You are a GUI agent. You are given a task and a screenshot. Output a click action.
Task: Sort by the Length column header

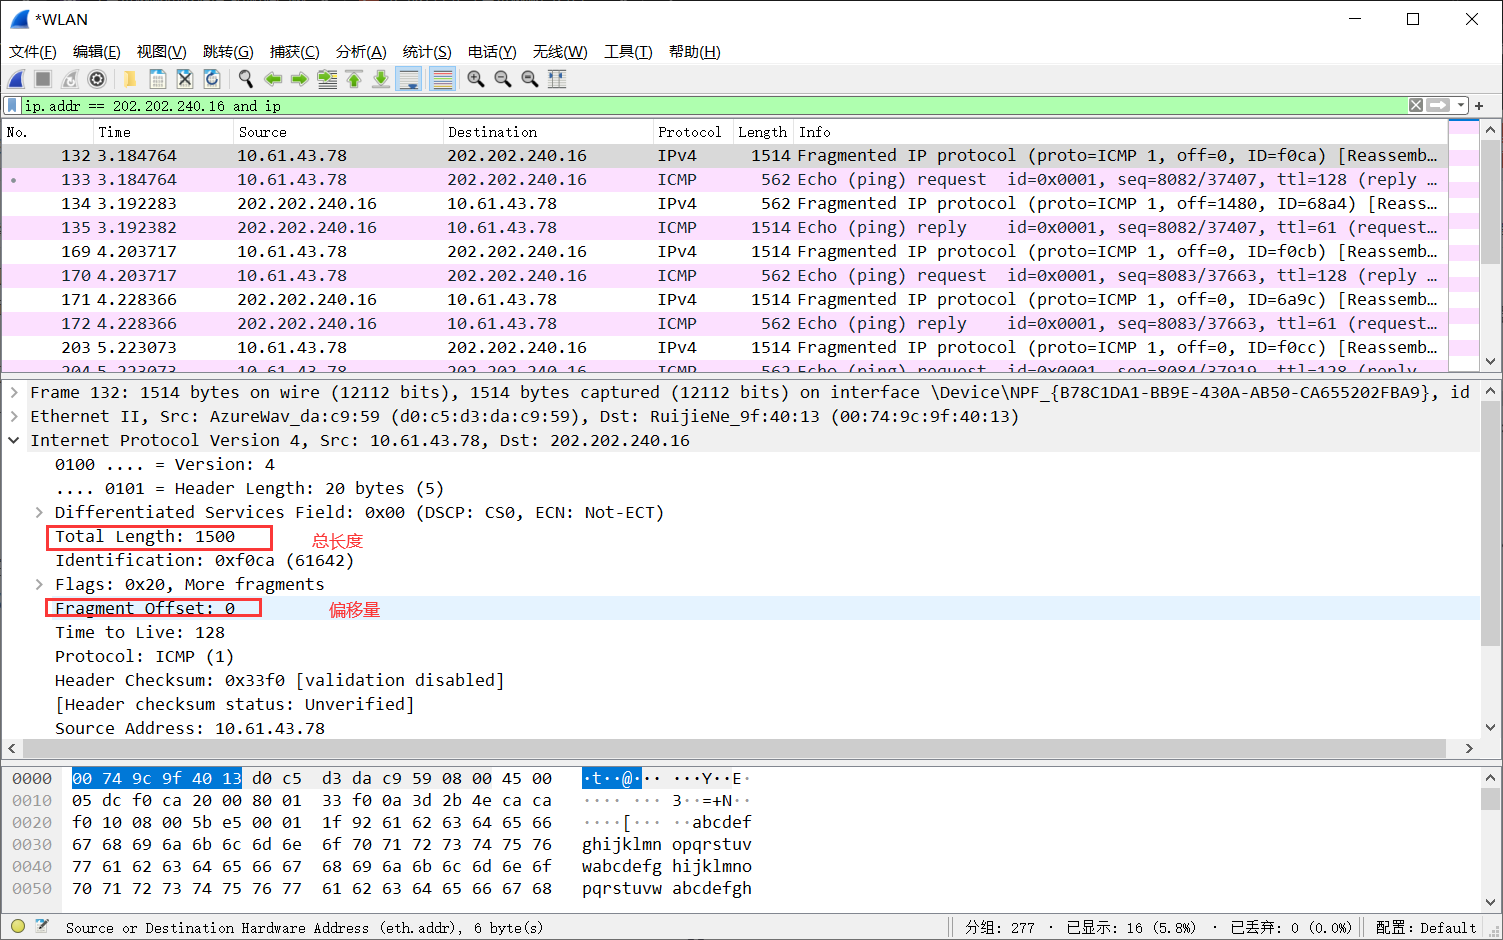point(763,132)
